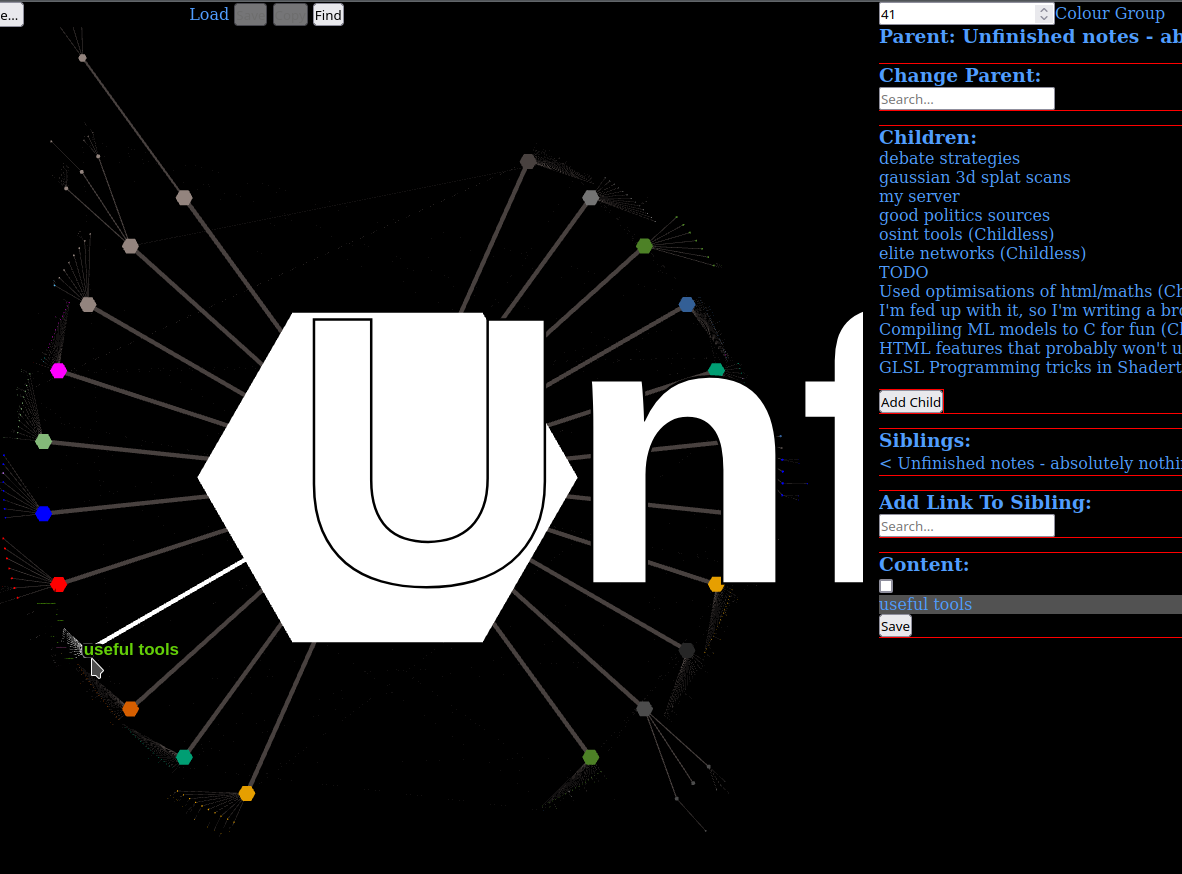Select the blue hexagon node on left
This screenshot has height=874, width=1182.
[x=43, y=513]
